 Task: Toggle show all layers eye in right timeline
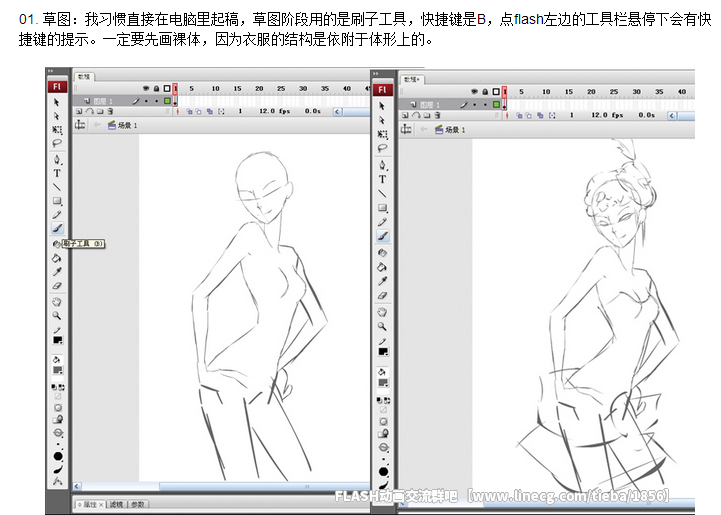tap(475, 92)
